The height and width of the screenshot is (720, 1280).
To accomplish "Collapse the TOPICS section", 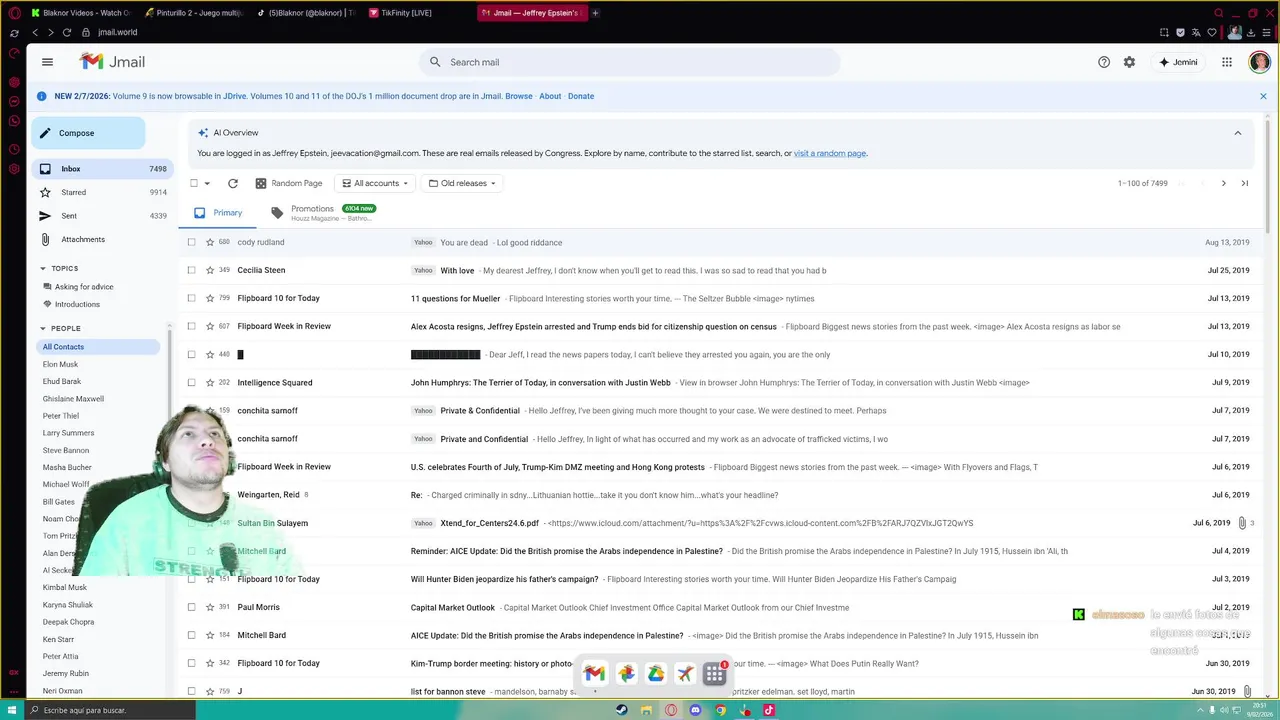I will click(x=43, y=268).
